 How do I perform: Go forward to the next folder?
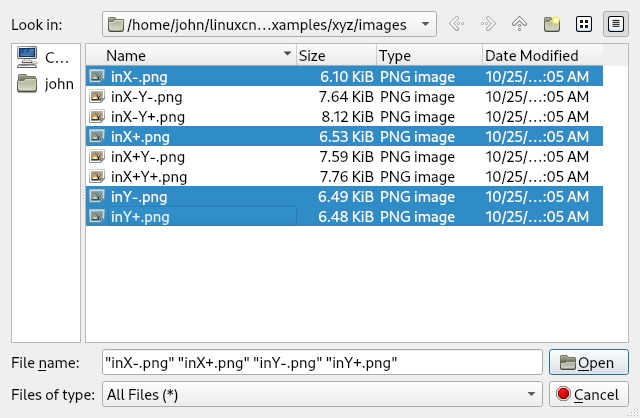click(488, 24)
